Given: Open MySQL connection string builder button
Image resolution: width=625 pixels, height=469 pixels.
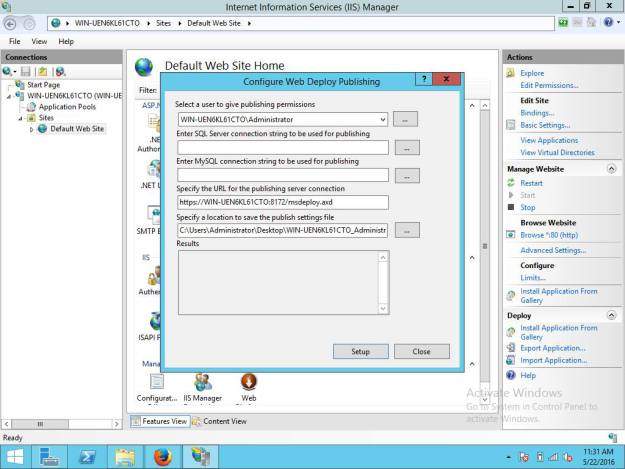Looking at the screenshot, I should click(407, 176).
